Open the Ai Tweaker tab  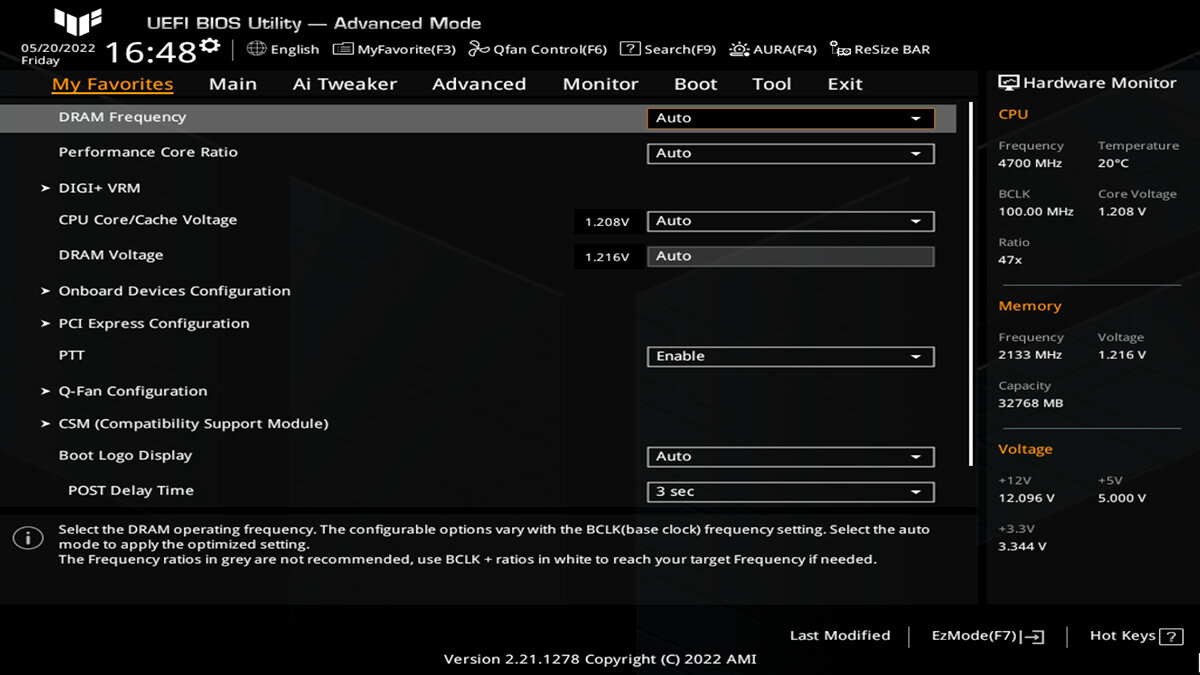[x=345, y=84]
